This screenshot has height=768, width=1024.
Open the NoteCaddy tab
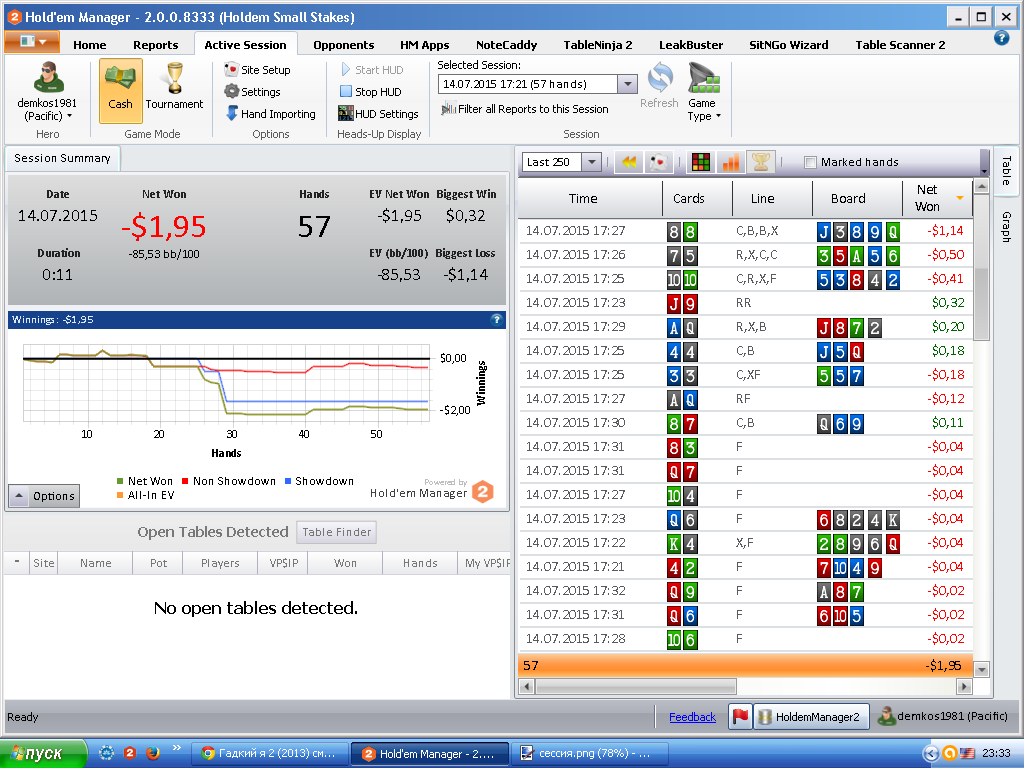[x=506, y=44]
